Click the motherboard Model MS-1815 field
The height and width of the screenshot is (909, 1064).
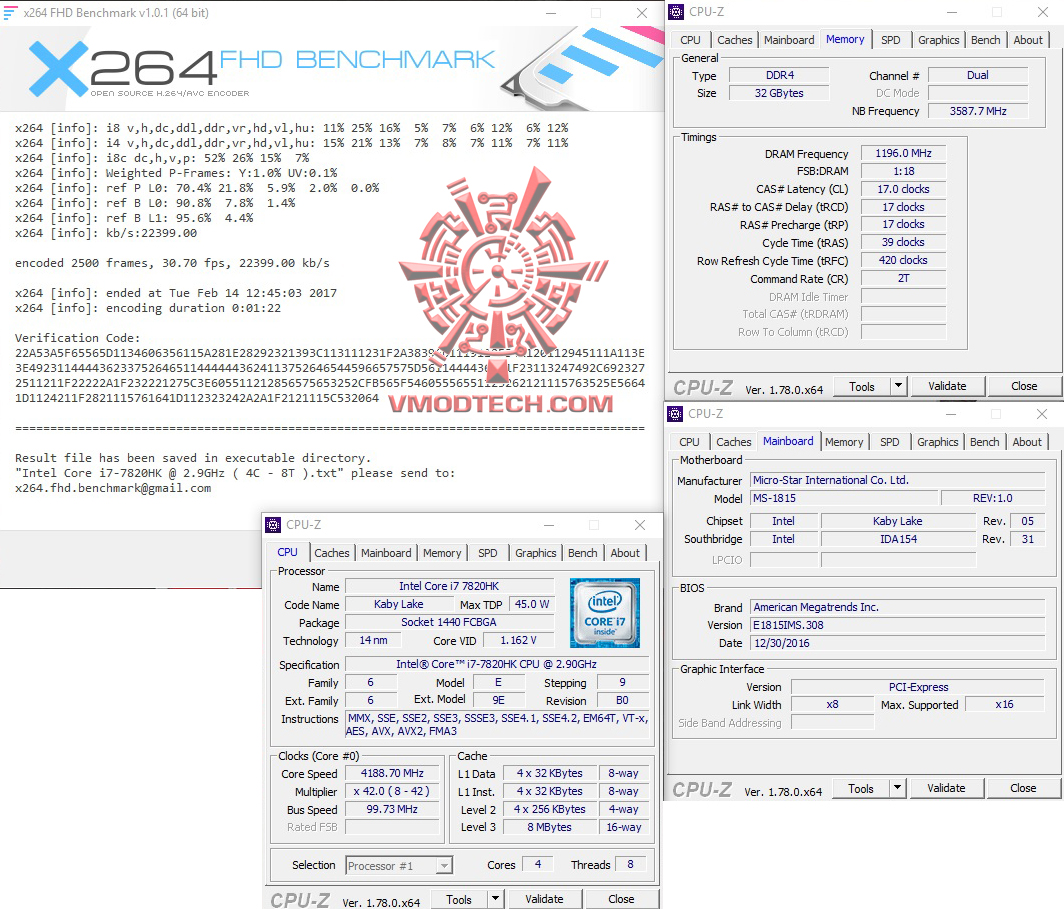[x=844, y=499]
